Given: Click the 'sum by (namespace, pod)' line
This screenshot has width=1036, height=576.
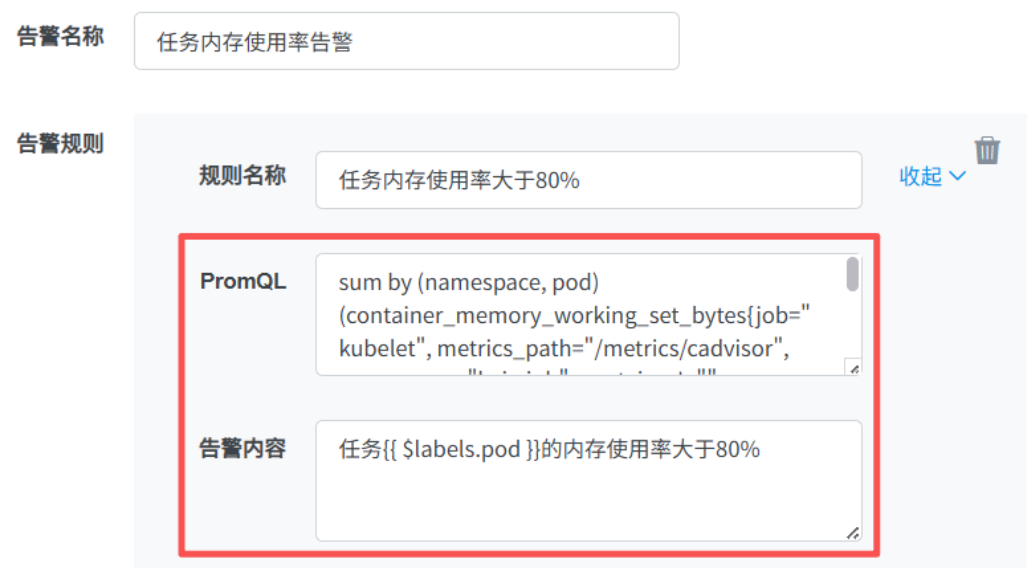Looking at the screenshot, I should point(468,283).
